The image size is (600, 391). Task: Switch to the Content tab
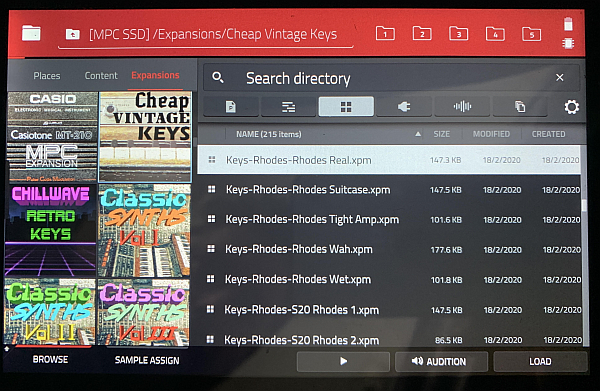click(101, 76)
